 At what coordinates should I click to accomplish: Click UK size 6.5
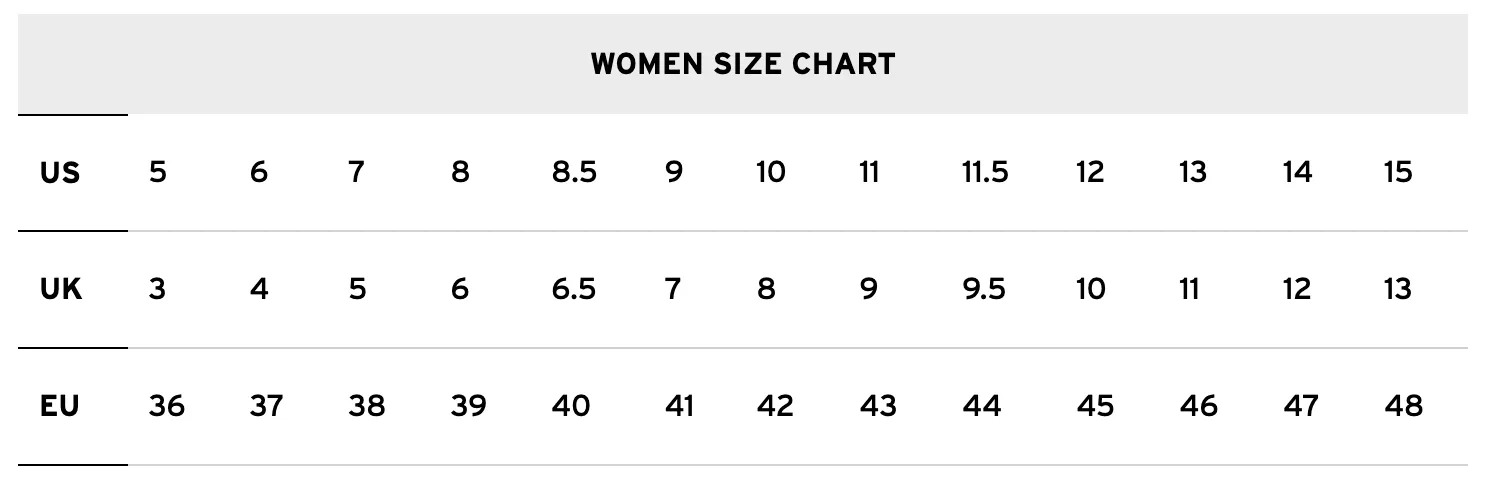(x=574, y=290)
